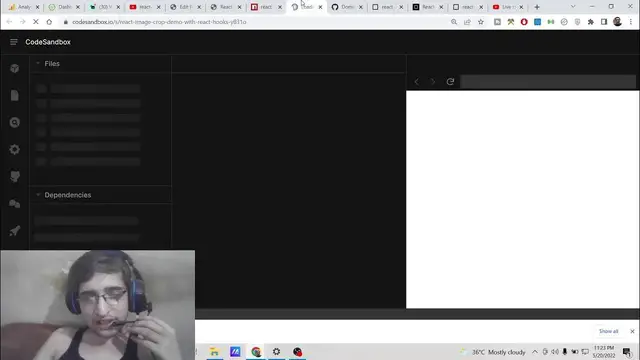Close the downloads bar
Viewport: 640px width, 360px height.
pyautogui.click(x=632, y=331)
